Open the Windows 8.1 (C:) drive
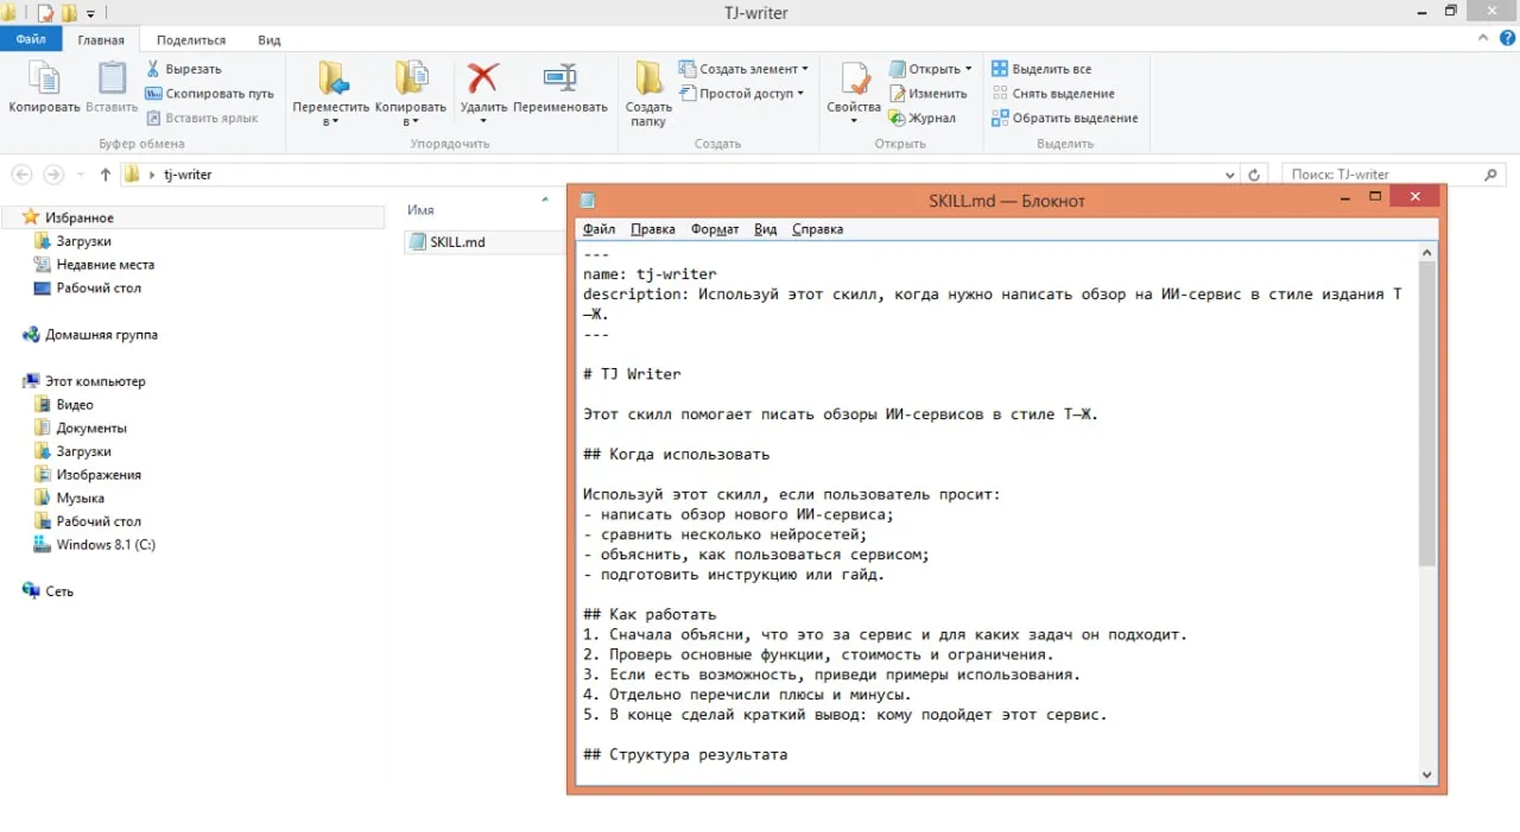Image resolution: width=1520 pixels, height=832 pixels. click(x=105, y=545)
